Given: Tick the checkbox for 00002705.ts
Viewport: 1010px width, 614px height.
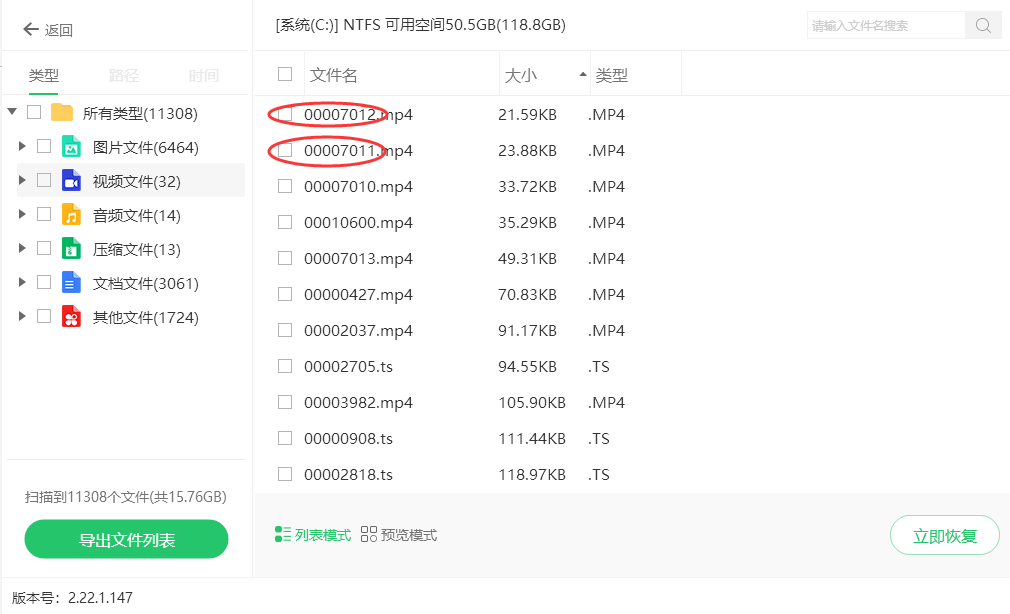Looking at the screenshot, I should click(285, 367).
